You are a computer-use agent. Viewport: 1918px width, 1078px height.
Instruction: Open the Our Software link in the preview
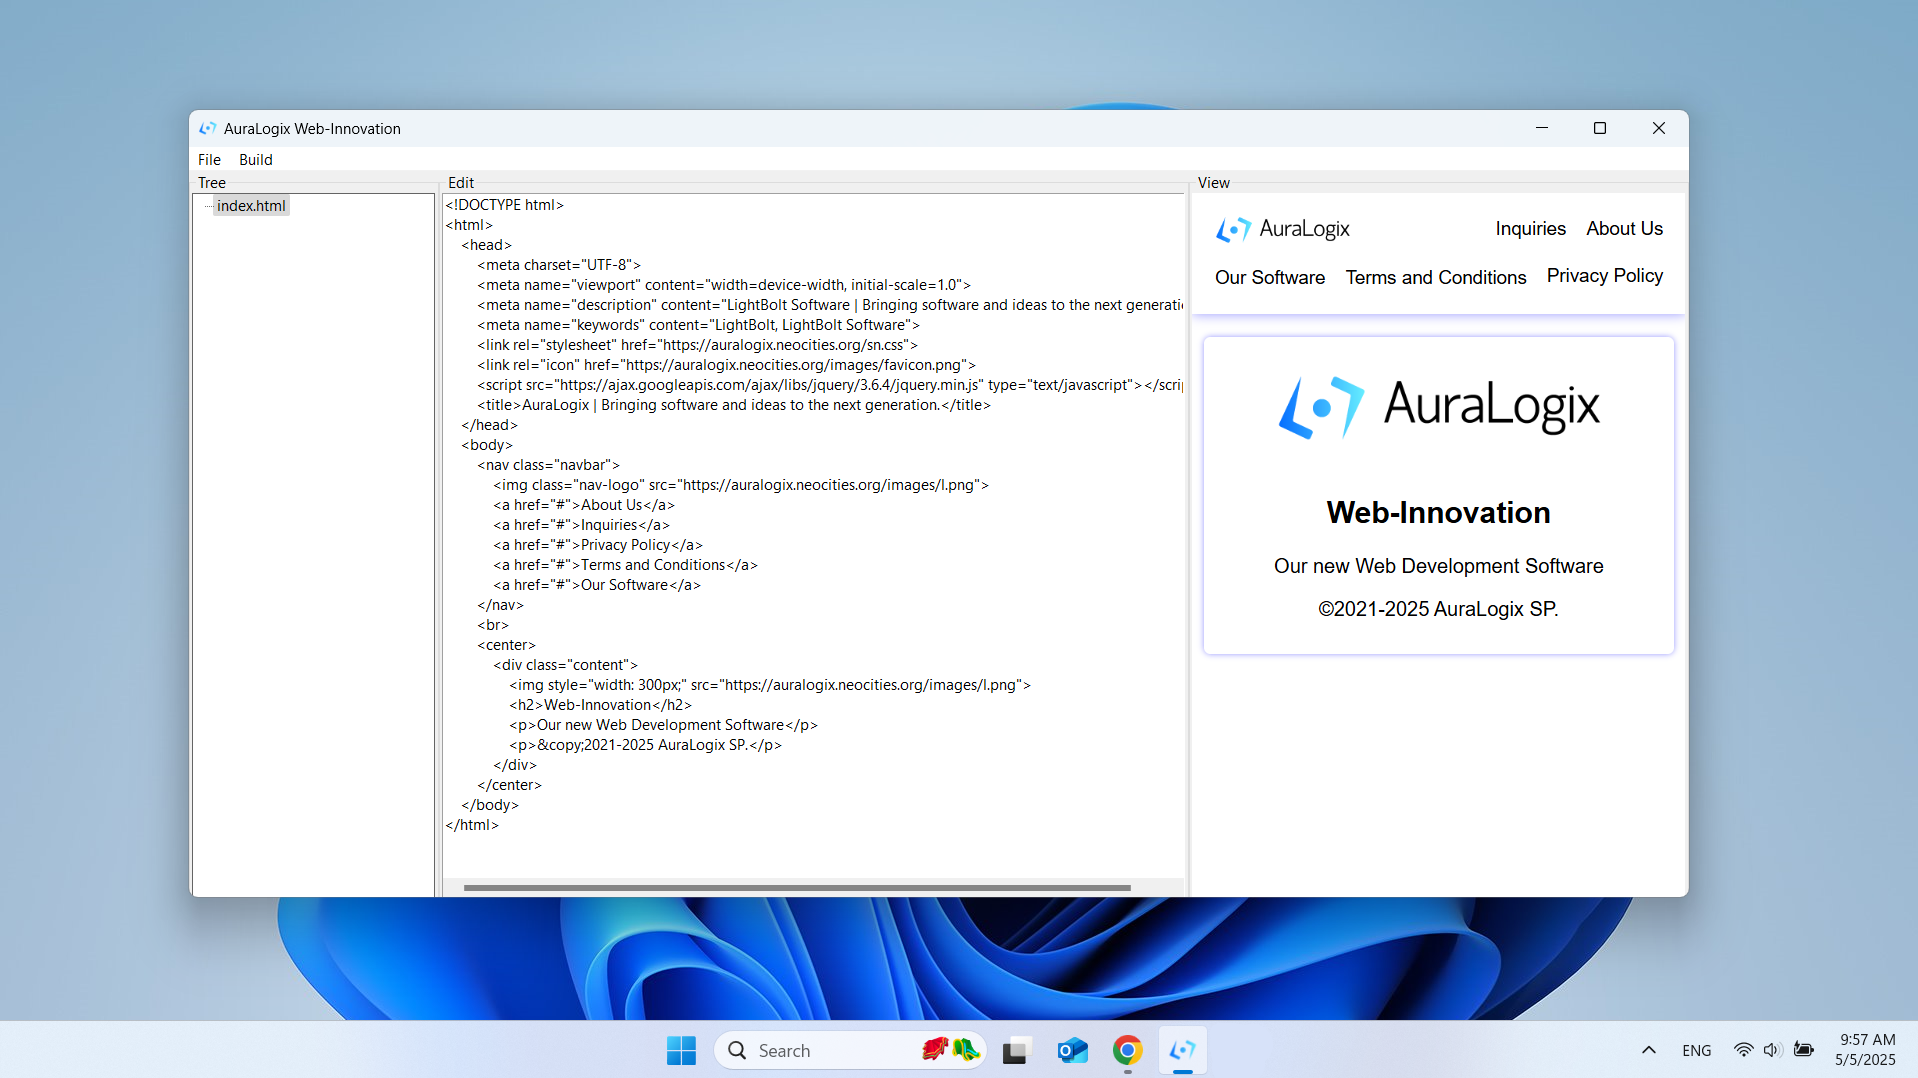tap(1269, 278)
